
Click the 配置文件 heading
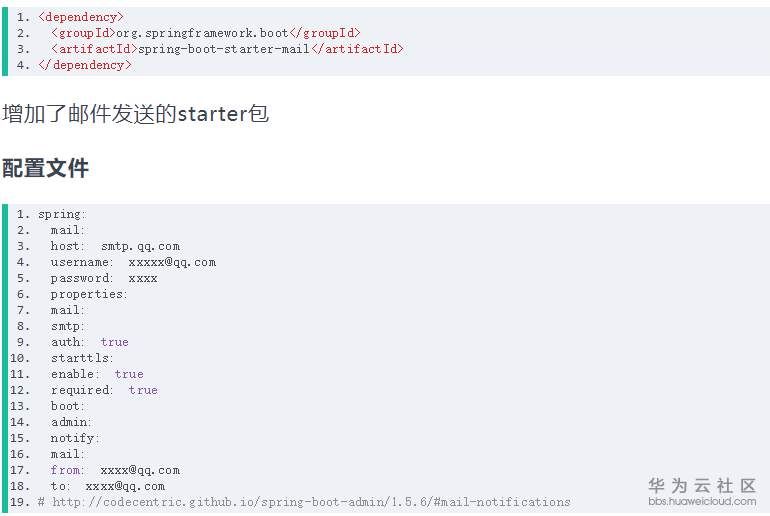click(x=45, y=168)
